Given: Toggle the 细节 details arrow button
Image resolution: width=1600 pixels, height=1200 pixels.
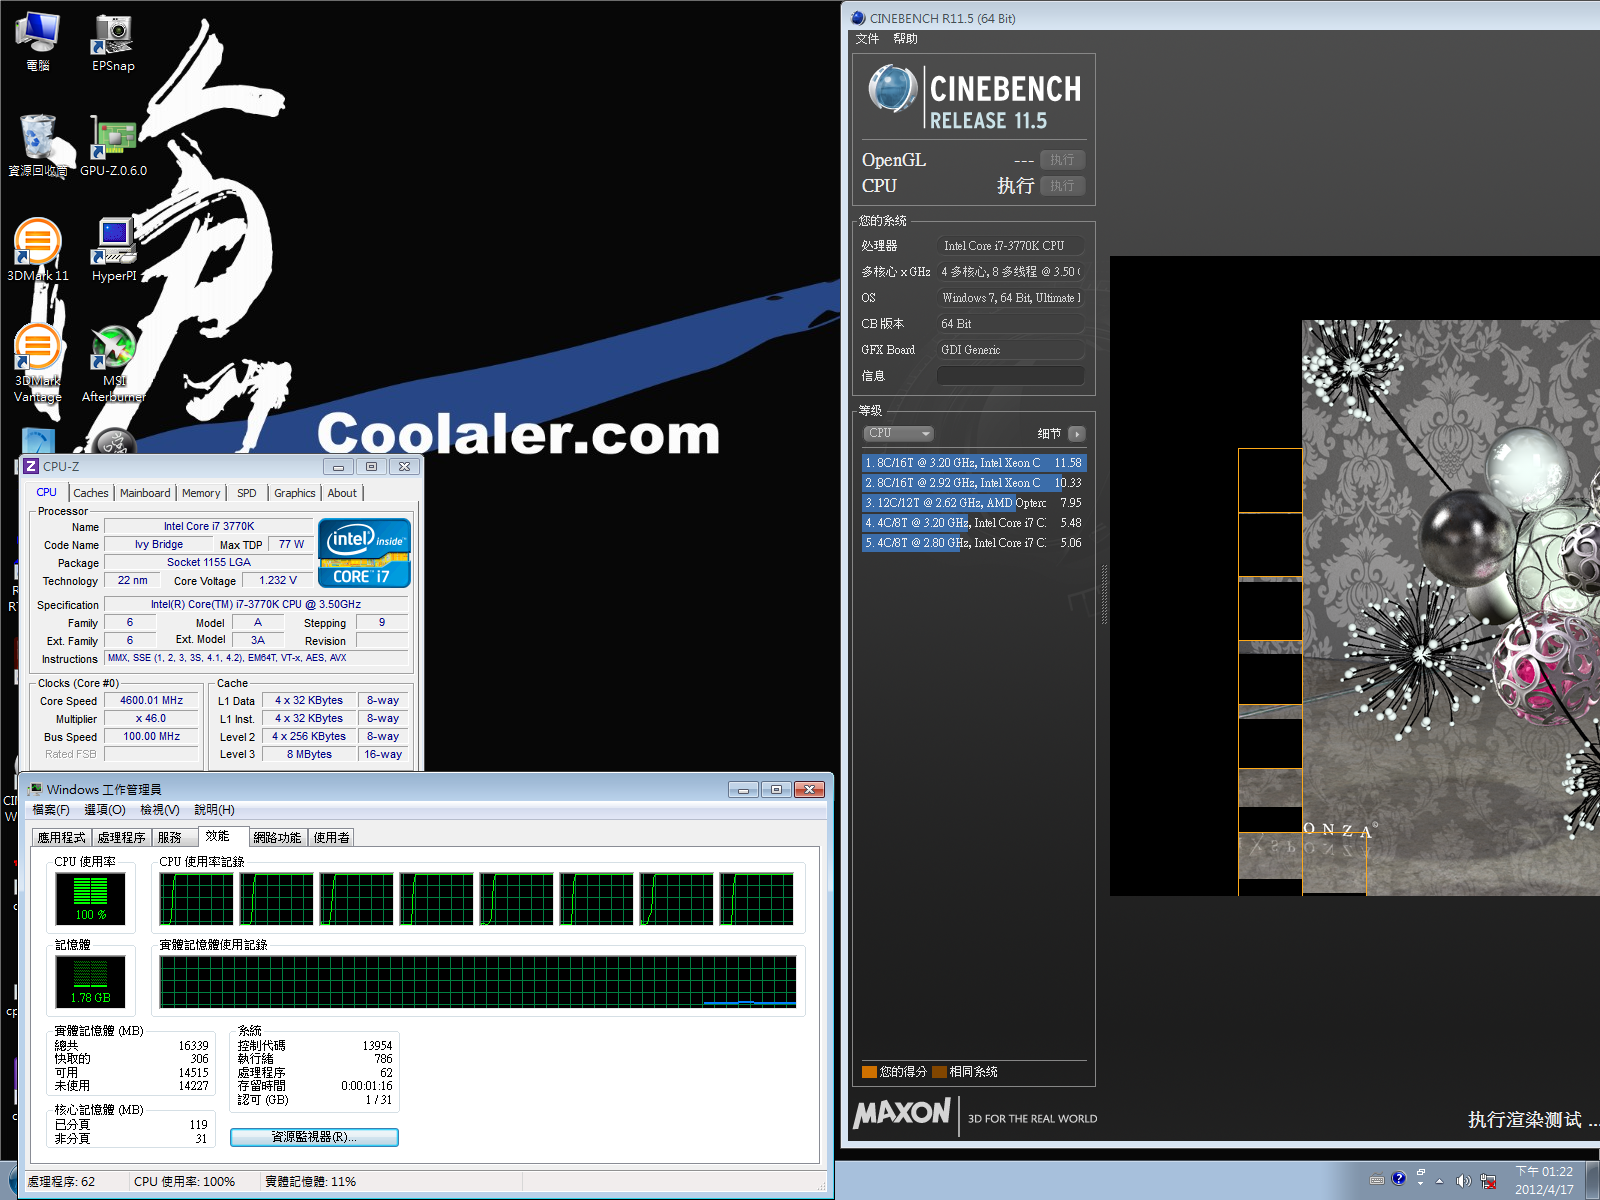Looking at the screenshot, I should pyautogui.click(x=1077, y=434).
